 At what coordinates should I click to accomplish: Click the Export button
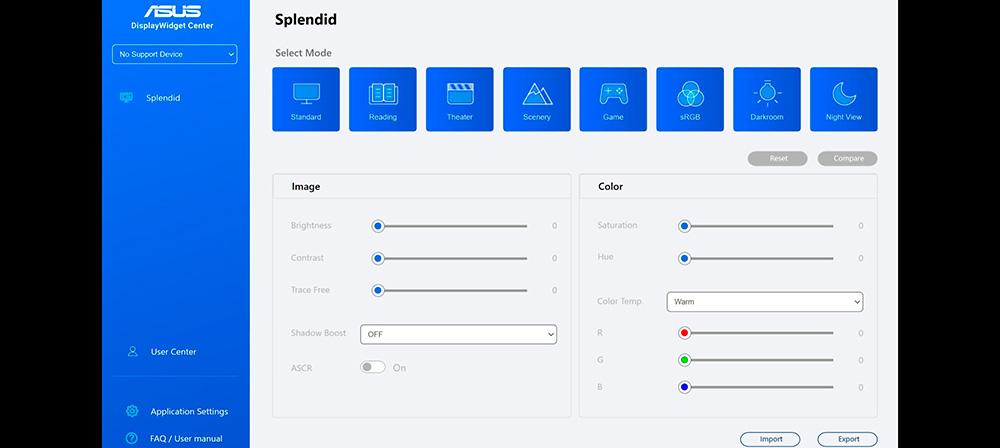pyautogui.click(x=848, y=439)
